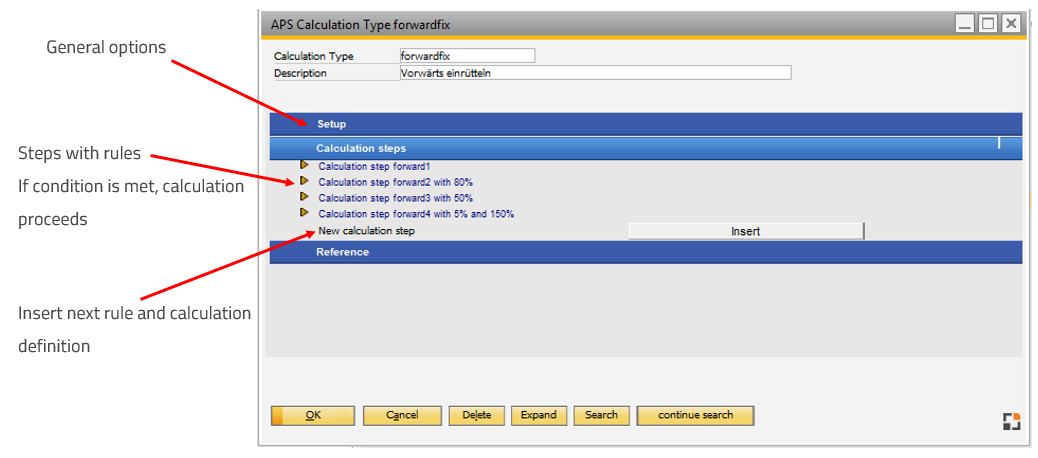The height and width of the screenshot is (458, 1038).
Task: Maximize the APS Calculation Type window
Action: [x=988, y=23]
